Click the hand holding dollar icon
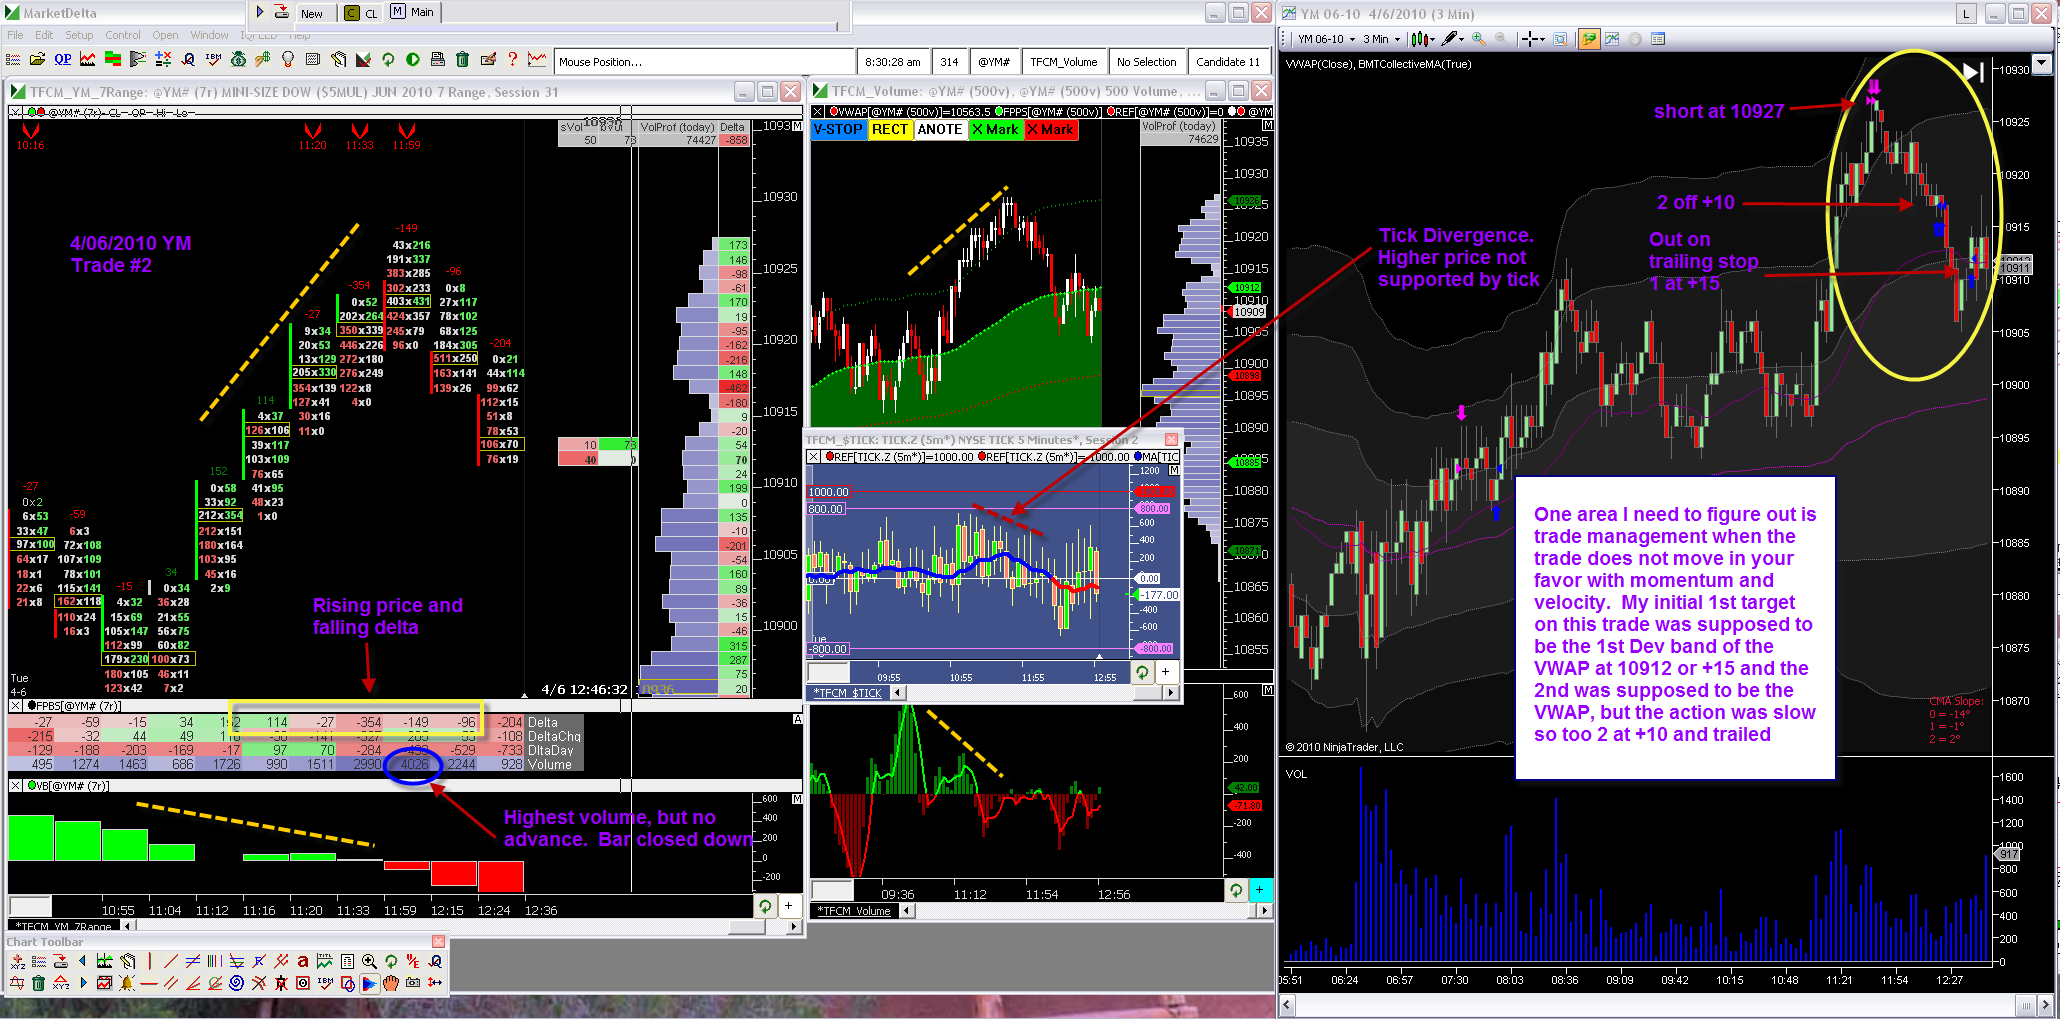 [x=263, y=60]
